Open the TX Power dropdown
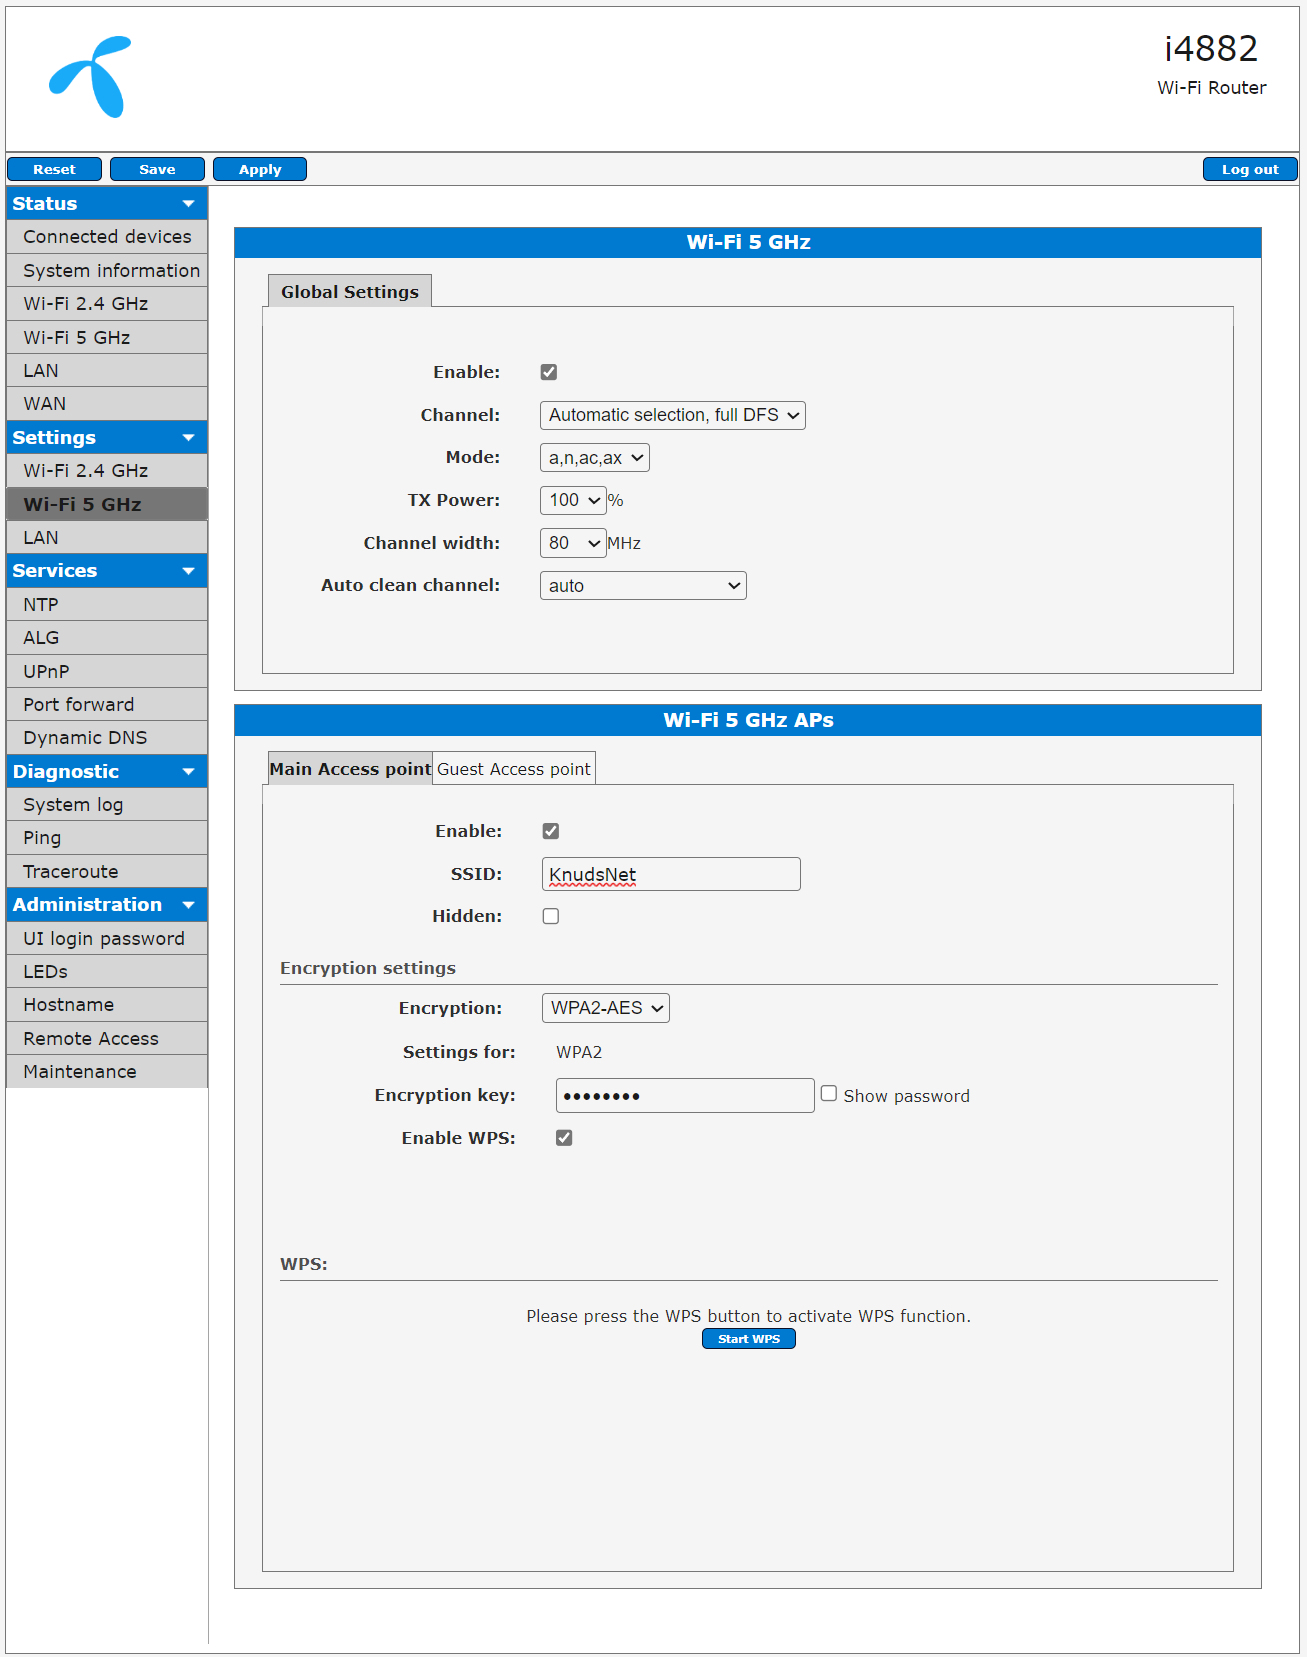Viewport: 1307px width, 1657px height. click(573, 500)
